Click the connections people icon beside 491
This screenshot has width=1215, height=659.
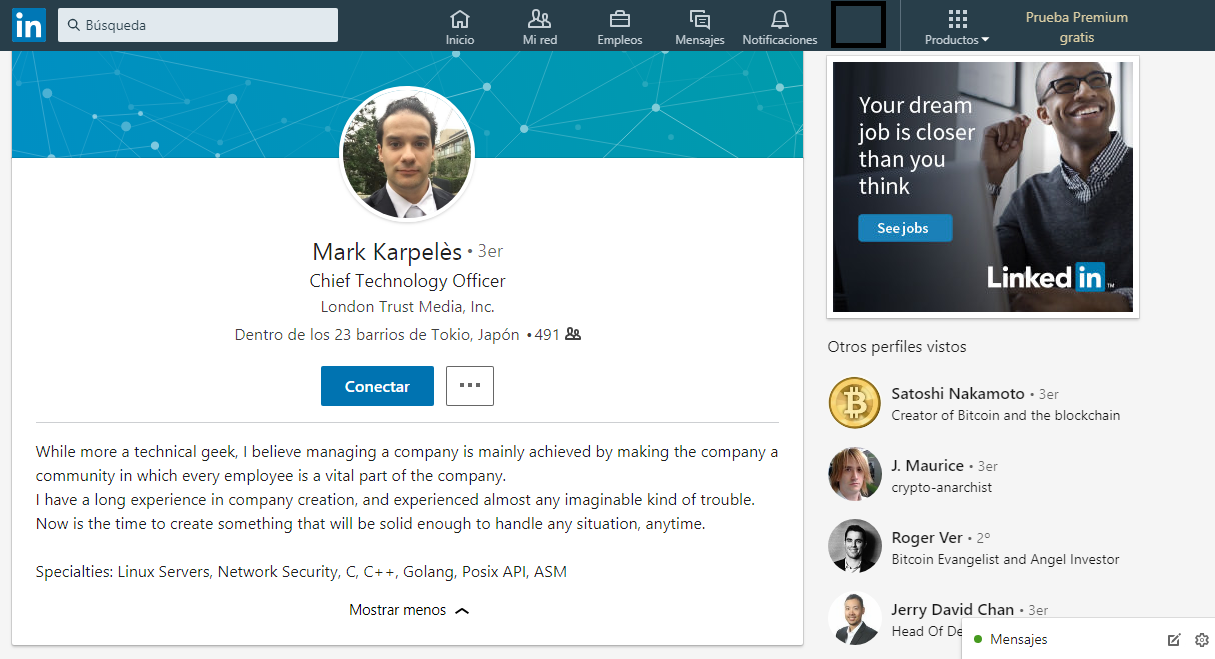pos(573,334)
